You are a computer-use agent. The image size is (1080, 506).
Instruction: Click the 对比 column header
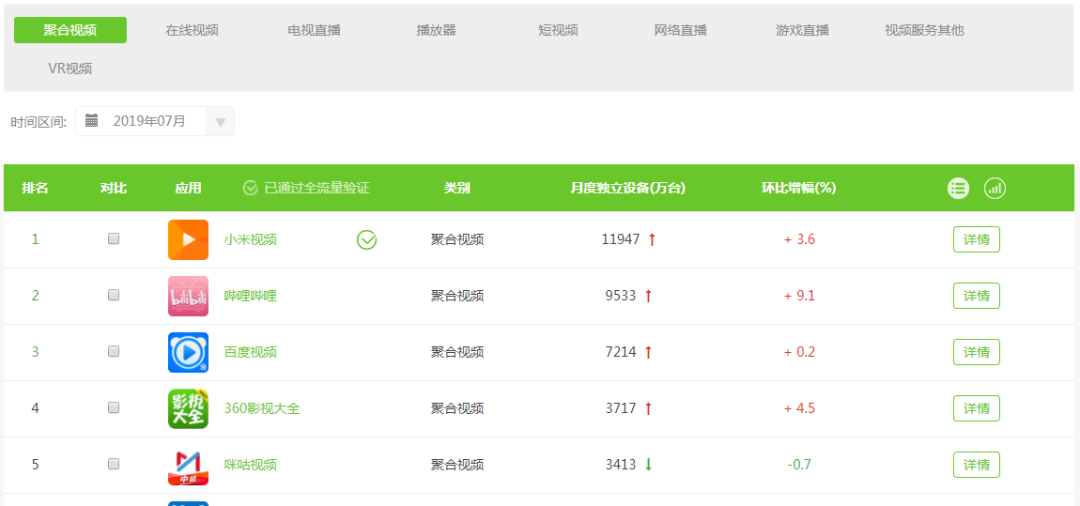click(114, 188)
